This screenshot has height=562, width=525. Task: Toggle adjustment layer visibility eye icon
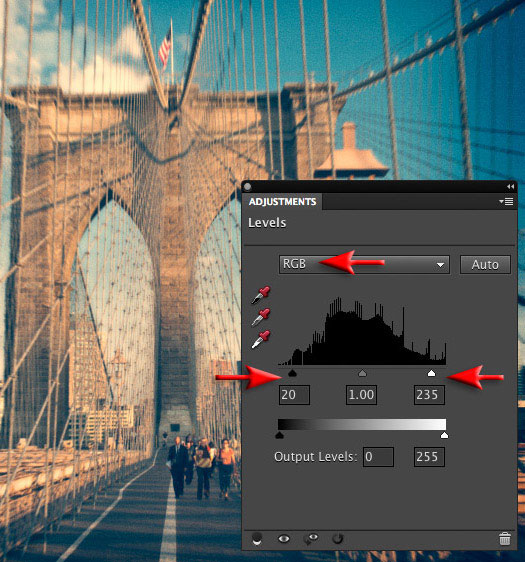(284, 538)
